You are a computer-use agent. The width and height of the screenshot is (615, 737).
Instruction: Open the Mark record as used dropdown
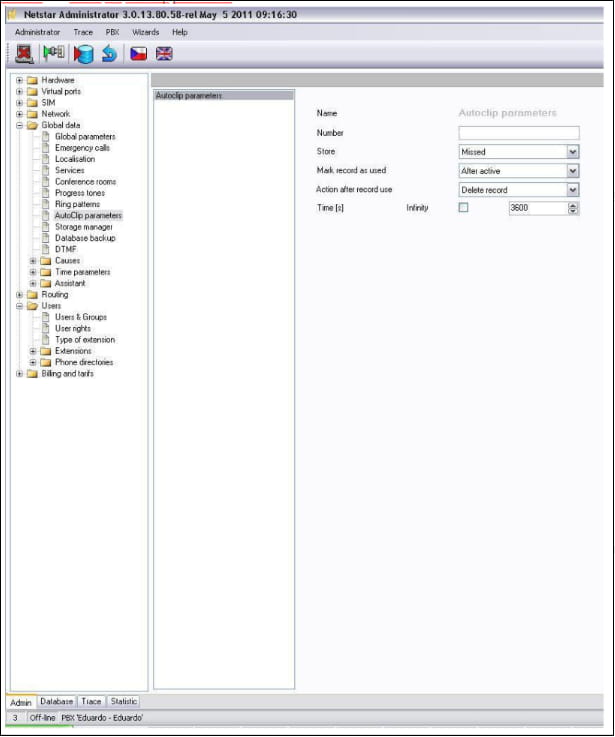(x=572, y=171)
